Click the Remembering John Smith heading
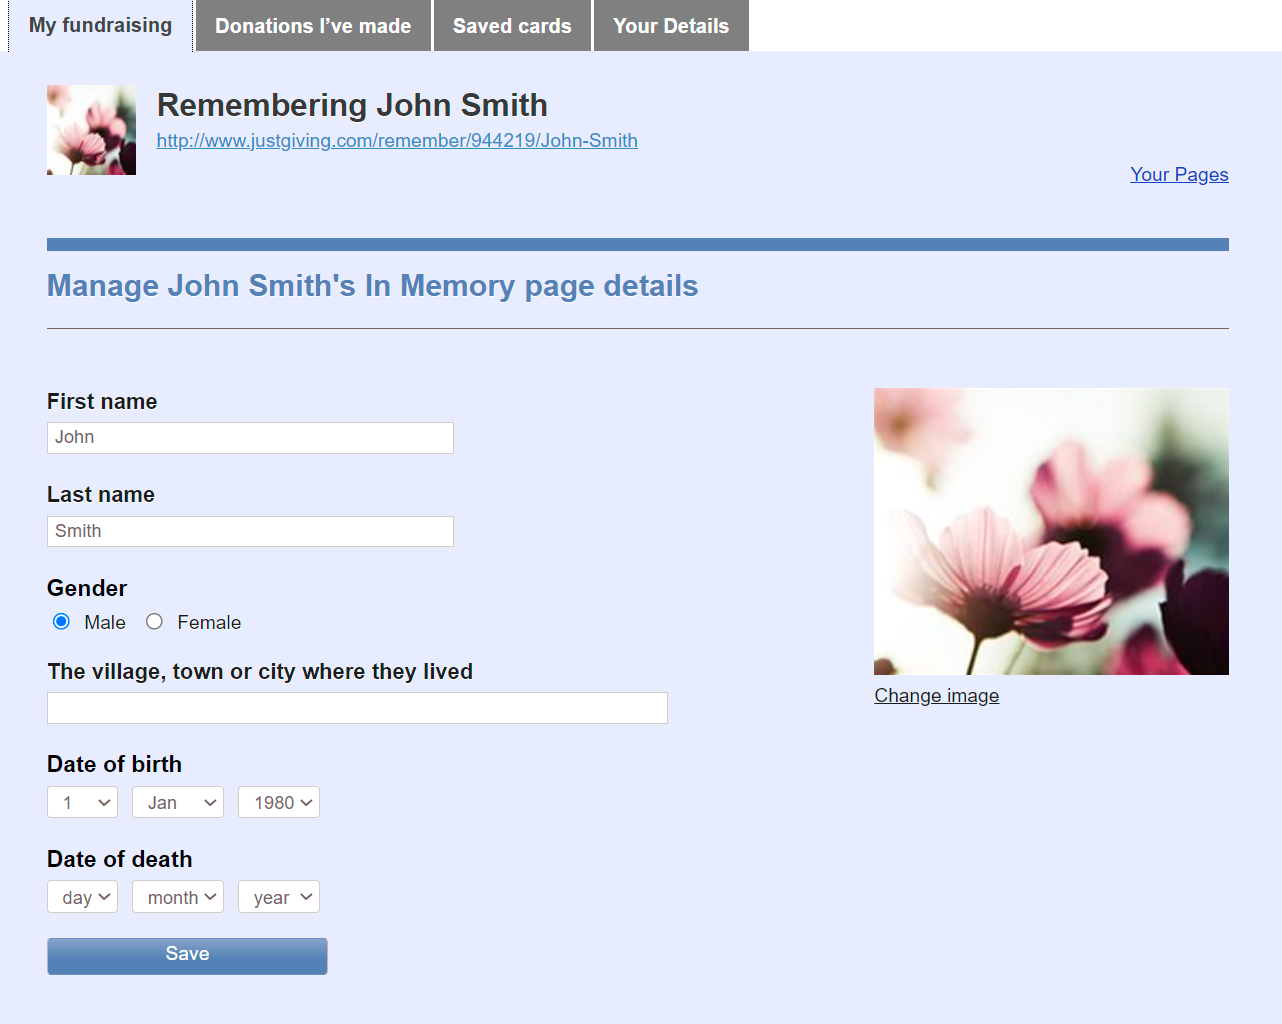 click(352, 105)
